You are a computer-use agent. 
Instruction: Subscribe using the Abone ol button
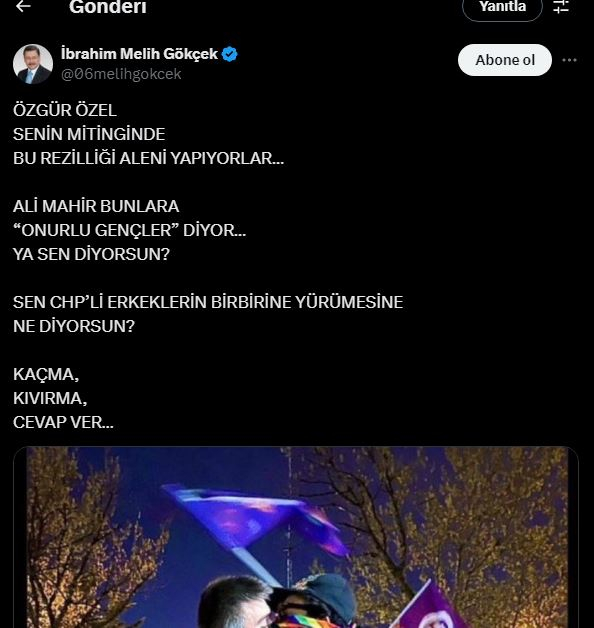(x=505, y=60)
